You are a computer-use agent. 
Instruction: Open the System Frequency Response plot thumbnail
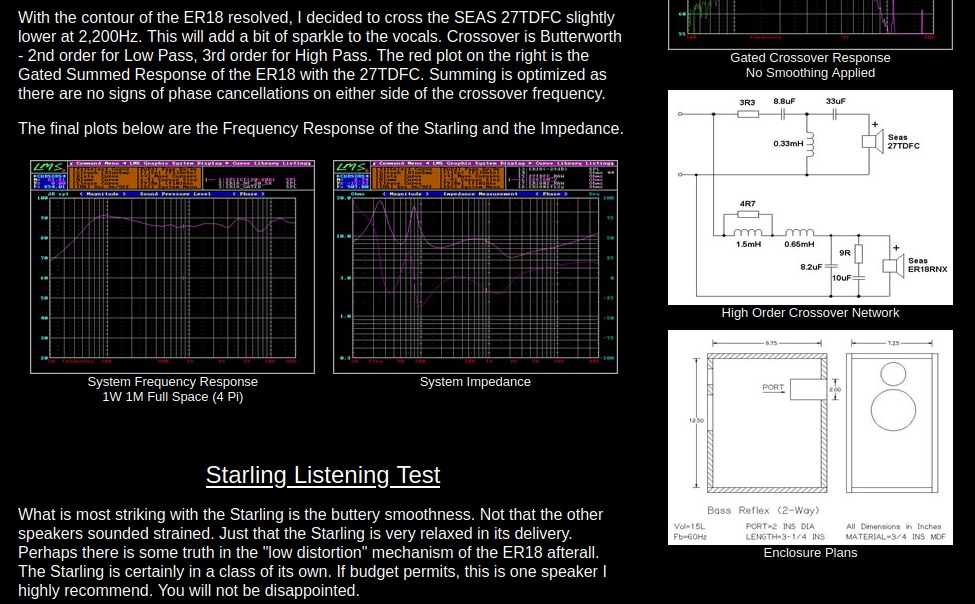point(172,267)
